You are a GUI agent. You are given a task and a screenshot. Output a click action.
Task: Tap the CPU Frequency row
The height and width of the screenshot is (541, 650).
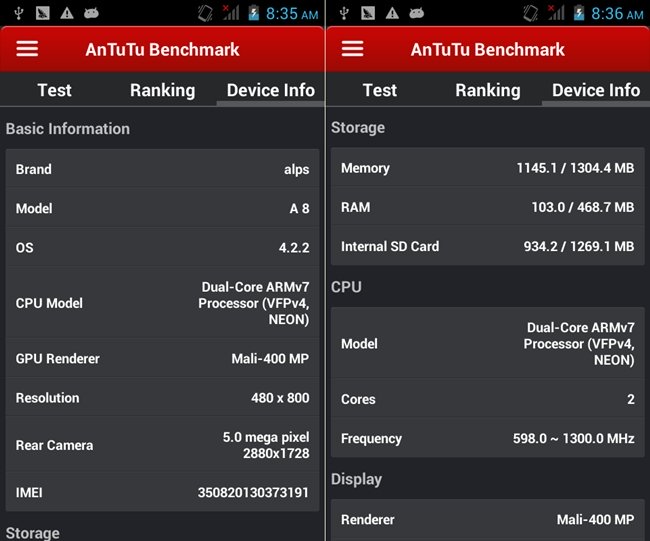click(x=487, y=438)
